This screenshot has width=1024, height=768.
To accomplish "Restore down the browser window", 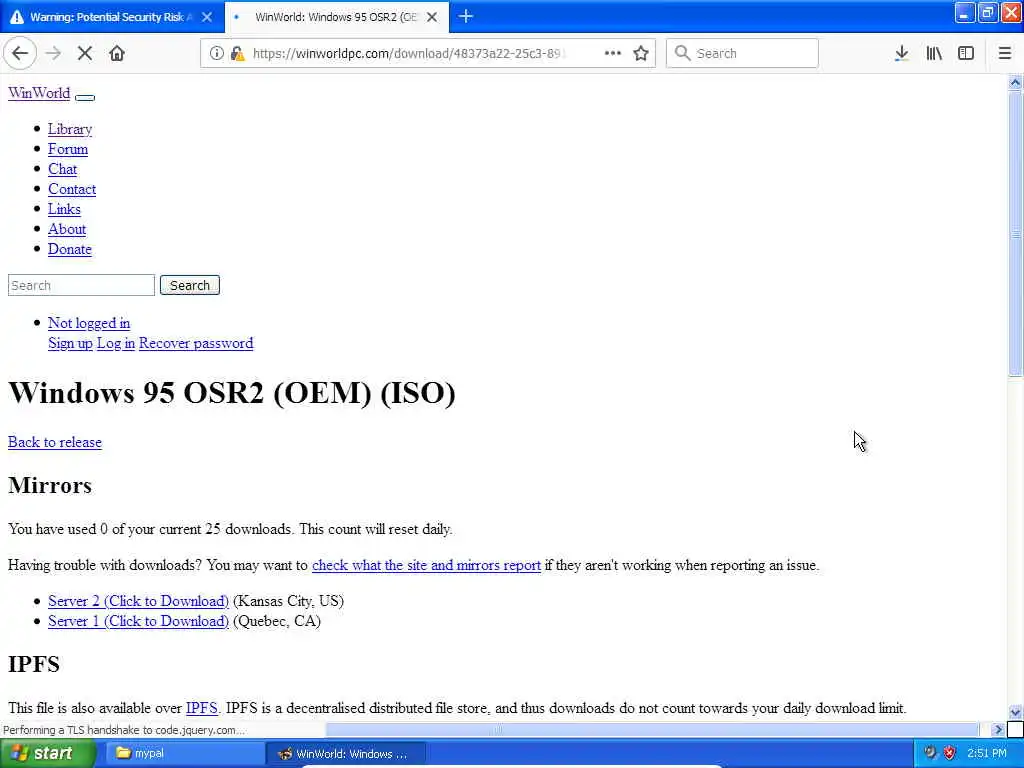I will [x=988, y=12].
